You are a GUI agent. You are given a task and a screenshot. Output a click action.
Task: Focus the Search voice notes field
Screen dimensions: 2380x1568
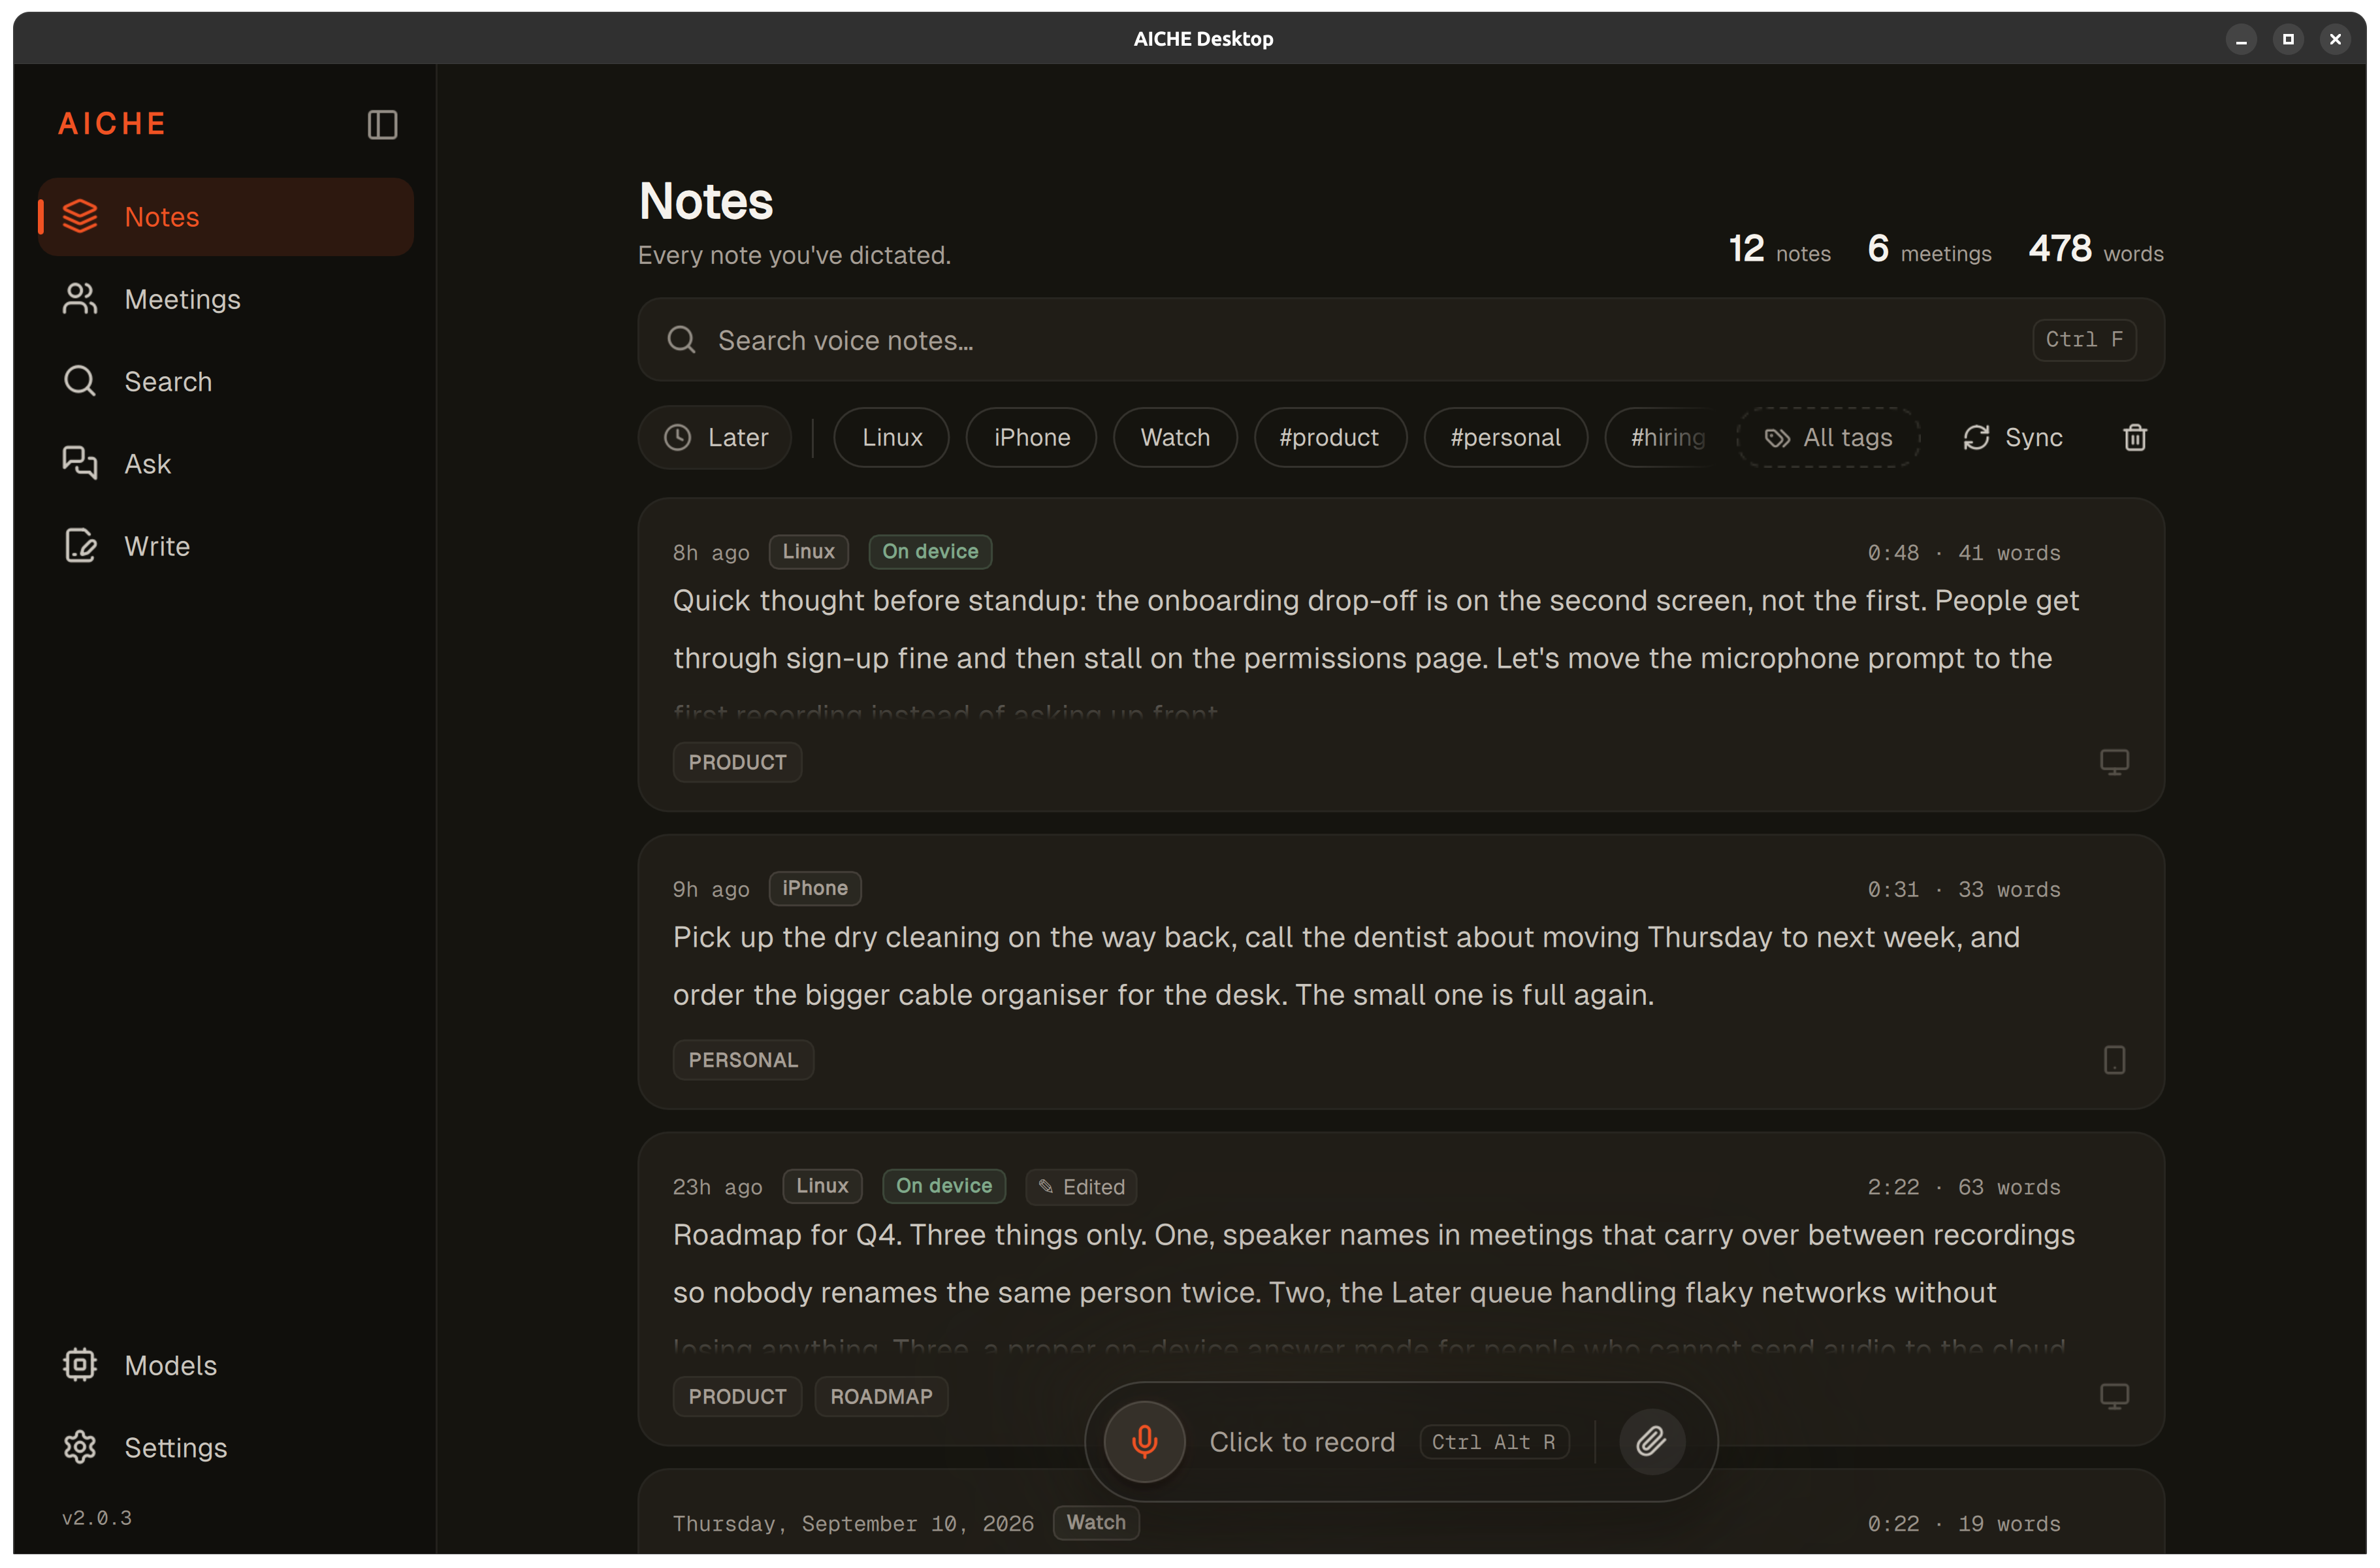pos(1401,340)
